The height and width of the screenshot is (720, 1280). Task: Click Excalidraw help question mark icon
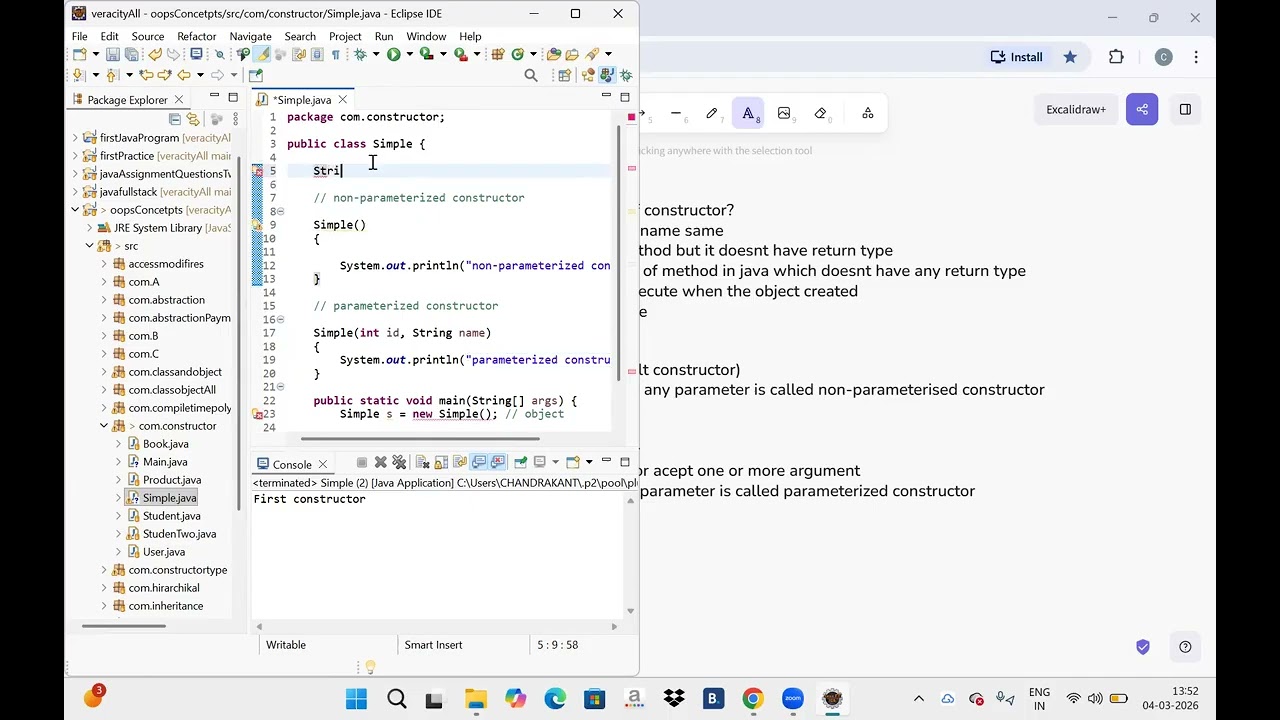(x=1185, y=647)
